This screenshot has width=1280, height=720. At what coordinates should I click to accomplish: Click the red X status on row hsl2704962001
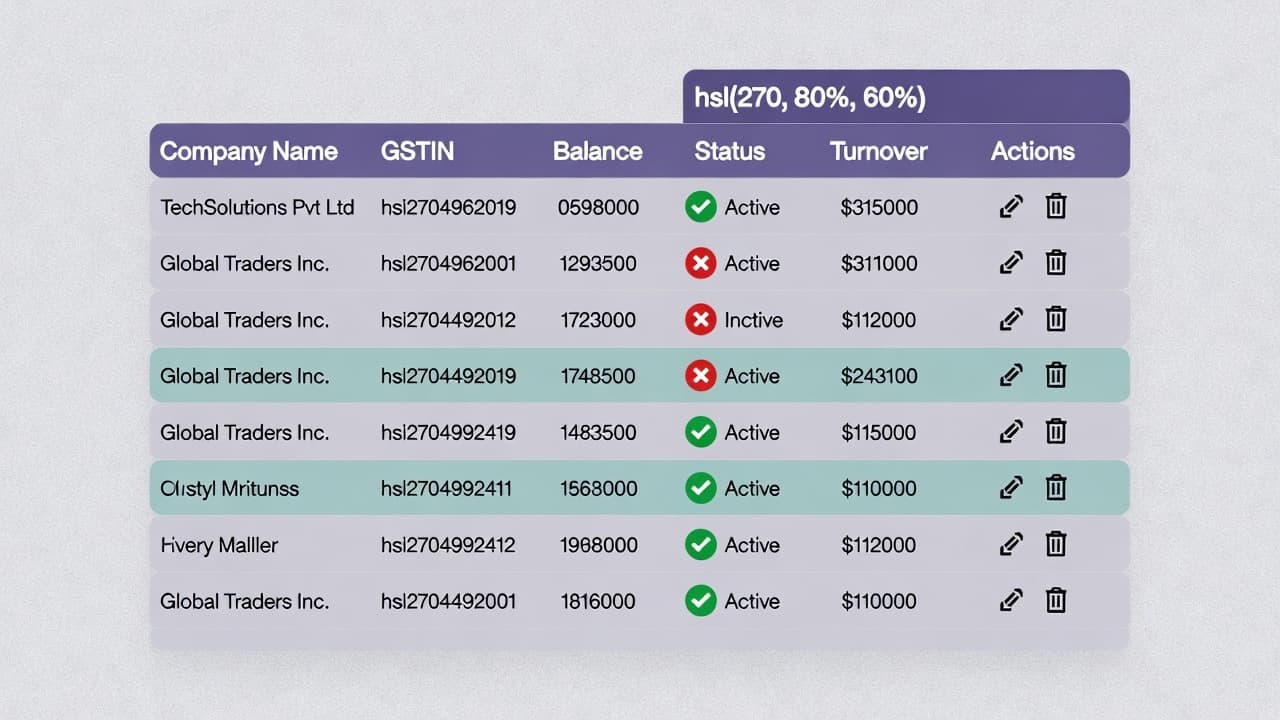(x=701, y=263)
